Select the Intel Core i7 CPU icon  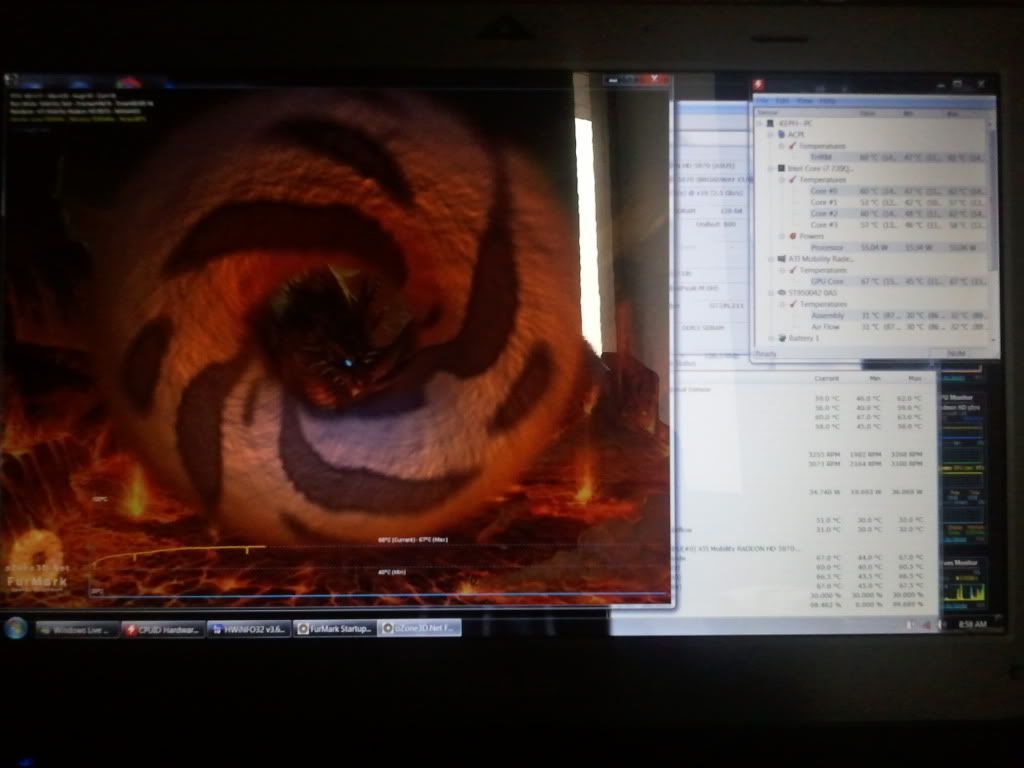(x=781, y=168)
